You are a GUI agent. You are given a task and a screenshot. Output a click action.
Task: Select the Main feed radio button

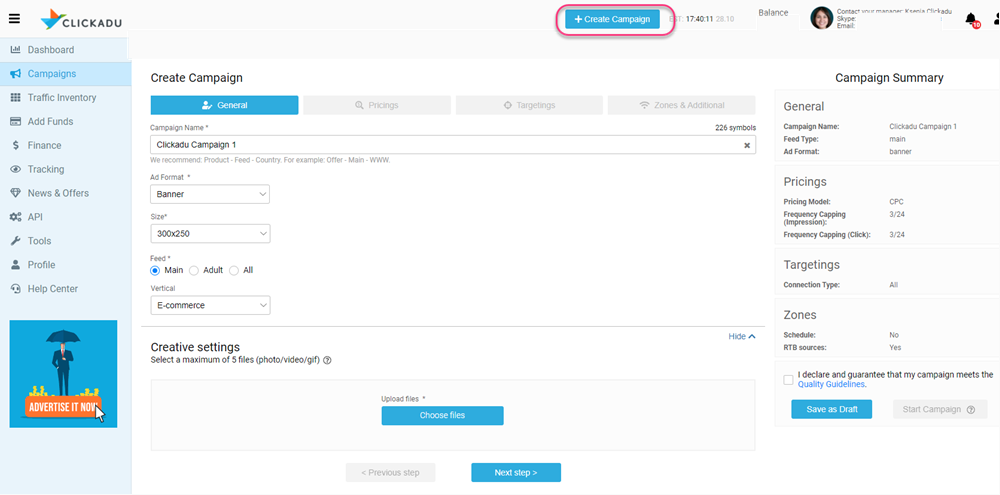155,270
